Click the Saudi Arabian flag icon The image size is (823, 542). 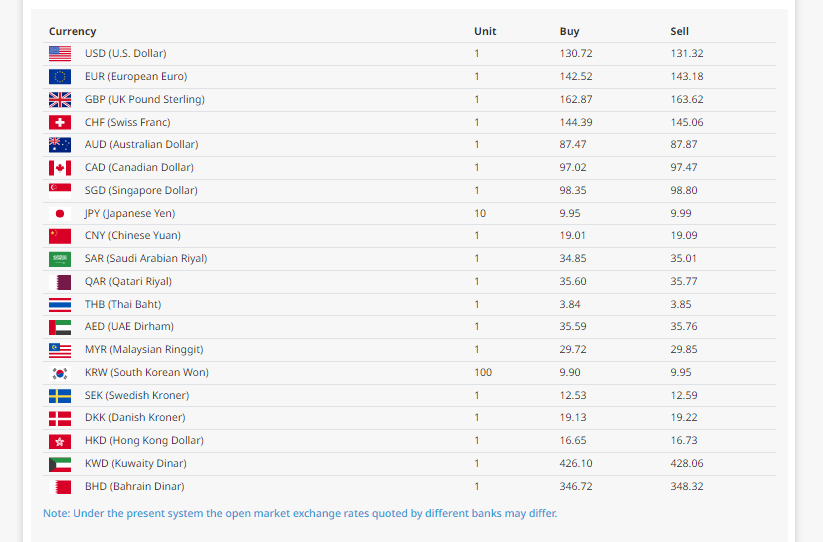(x=60, y=258)
